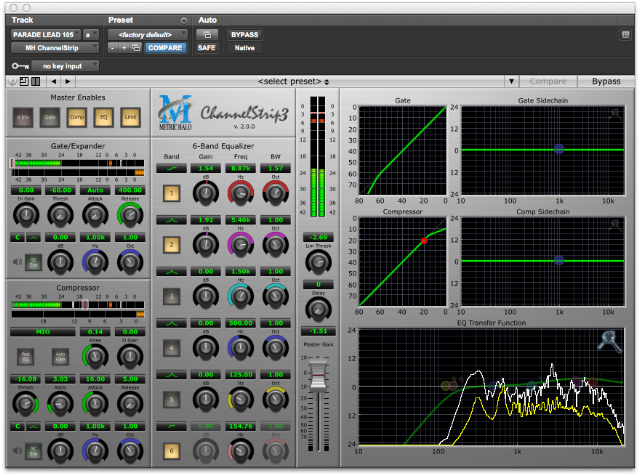Viewport: 640px width, 476px height.
Task: Disable EQ band 1
Action: pyautogui.click(x=171, y=194)
